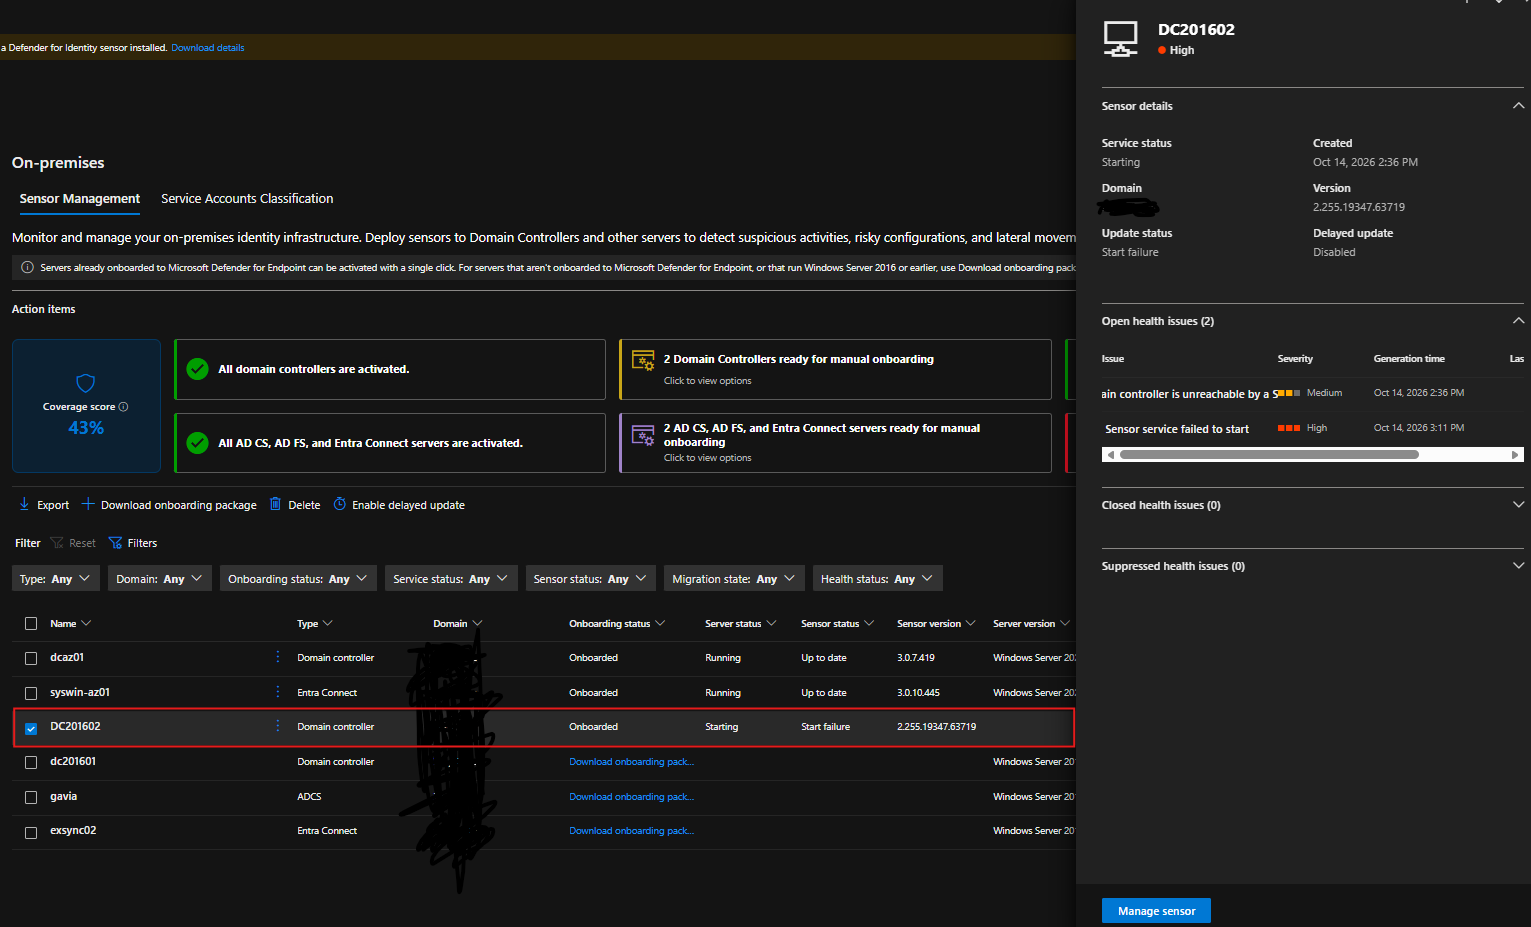
Task: Open the Service status: Any filter dropdown
Action: [x=451, y=579]
